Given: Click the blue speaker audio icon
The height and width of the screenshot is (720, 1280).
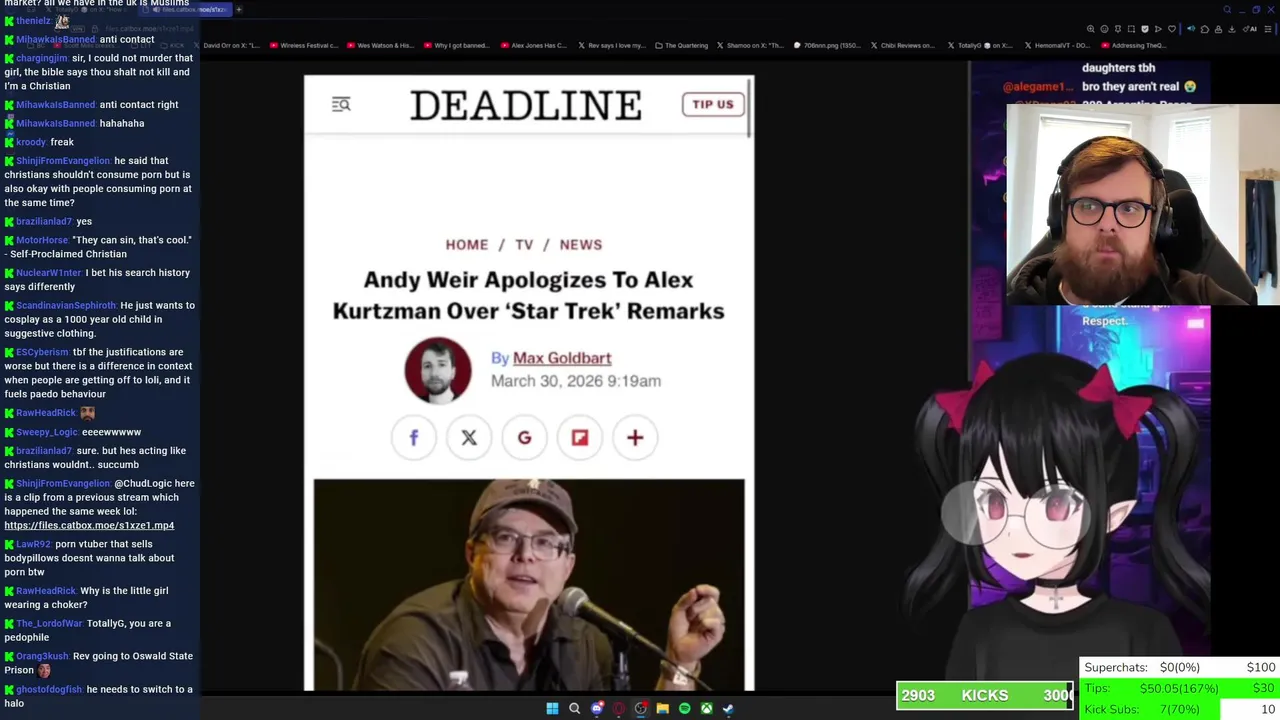Looking at the screenshot, I should [1191, 29].
